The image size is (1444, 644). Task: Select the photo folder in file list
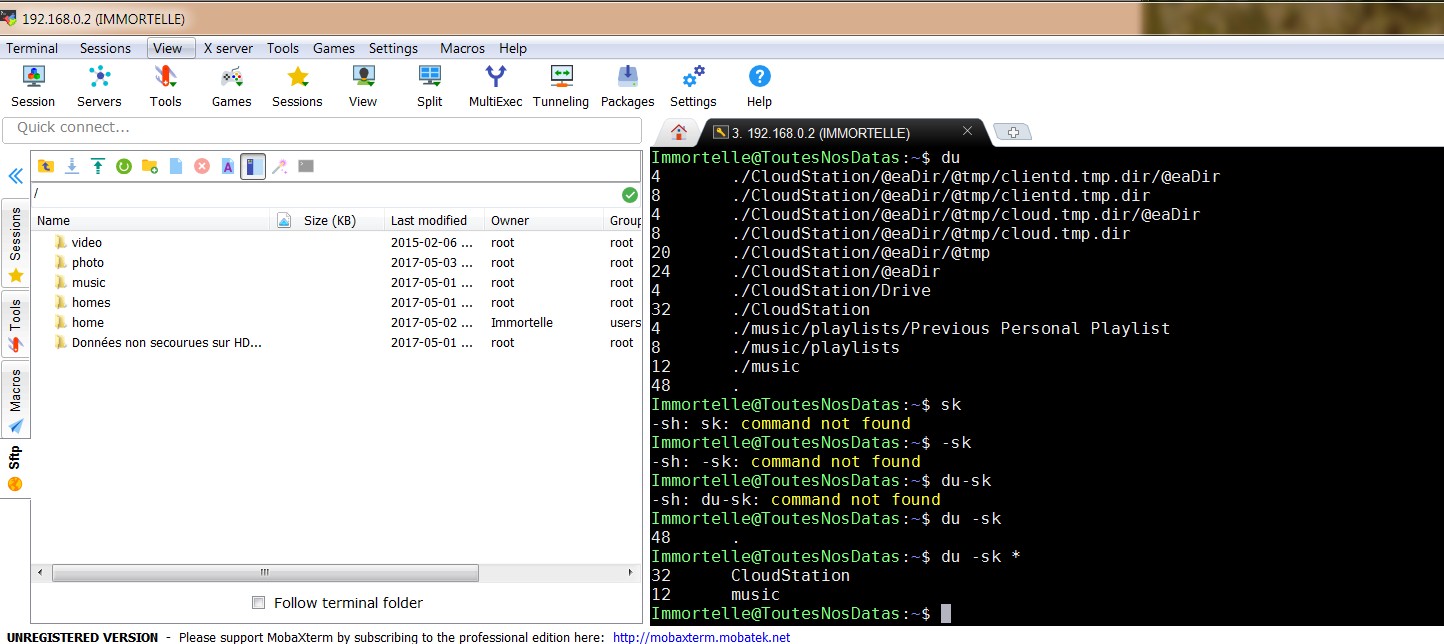point(88,263)
